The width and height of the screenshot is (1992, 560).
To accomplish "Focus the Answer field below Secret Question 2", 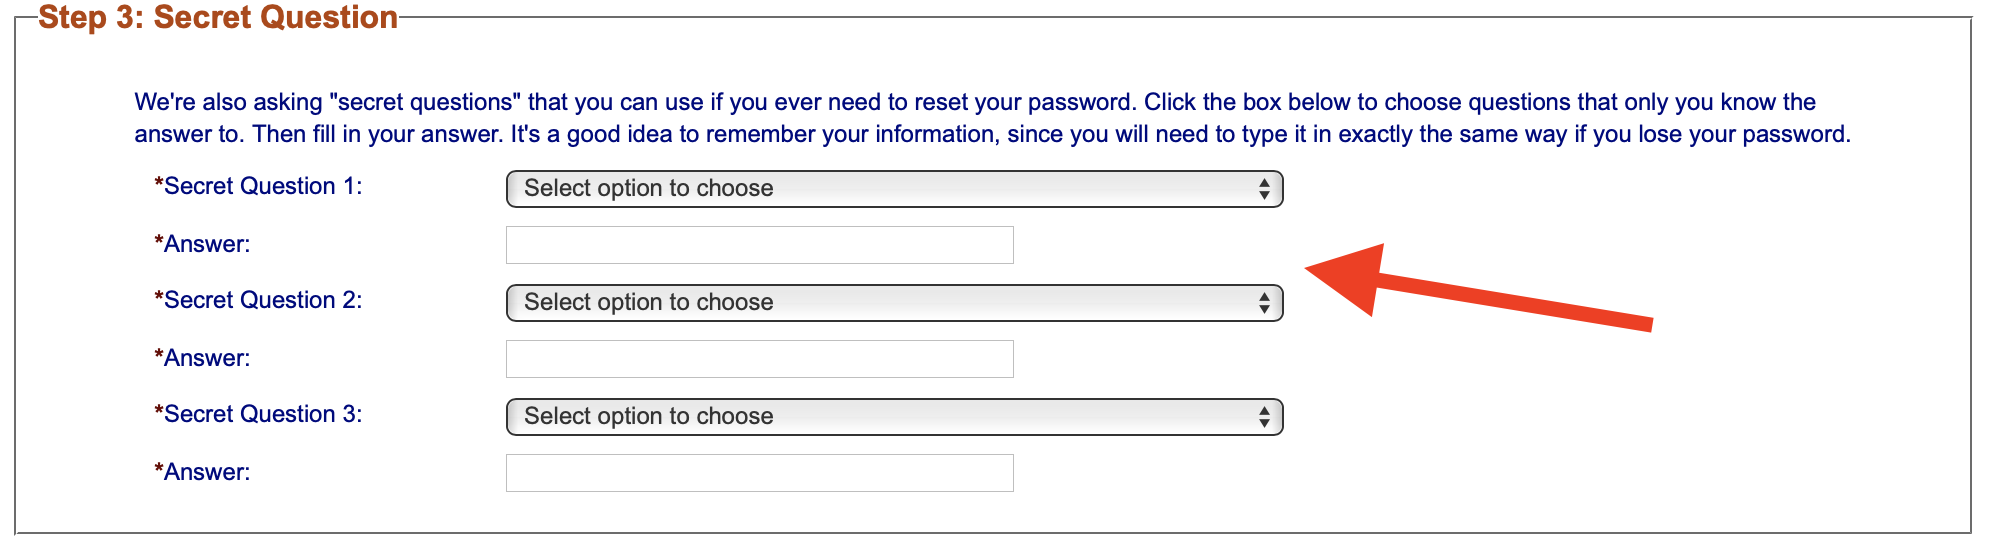I will coord(759,359).
